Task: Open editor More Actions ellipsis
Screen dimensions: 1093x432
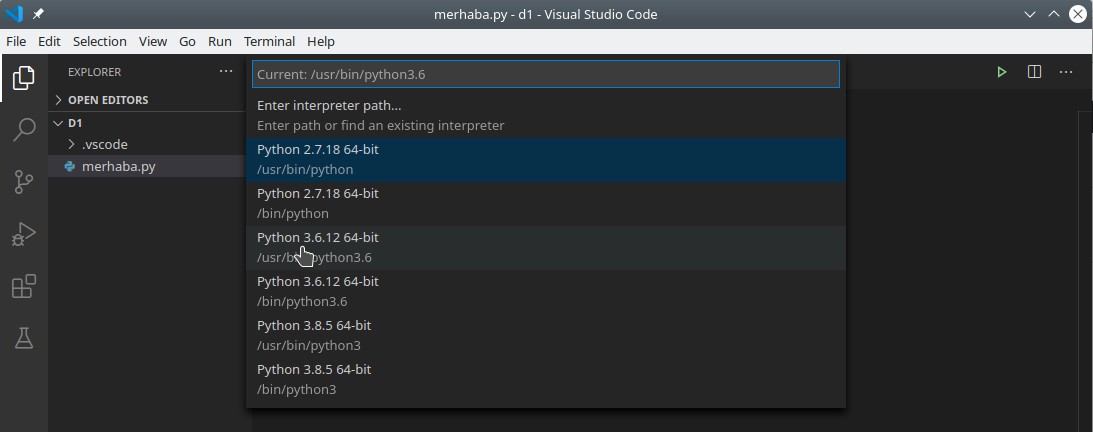Action: 1066,72
